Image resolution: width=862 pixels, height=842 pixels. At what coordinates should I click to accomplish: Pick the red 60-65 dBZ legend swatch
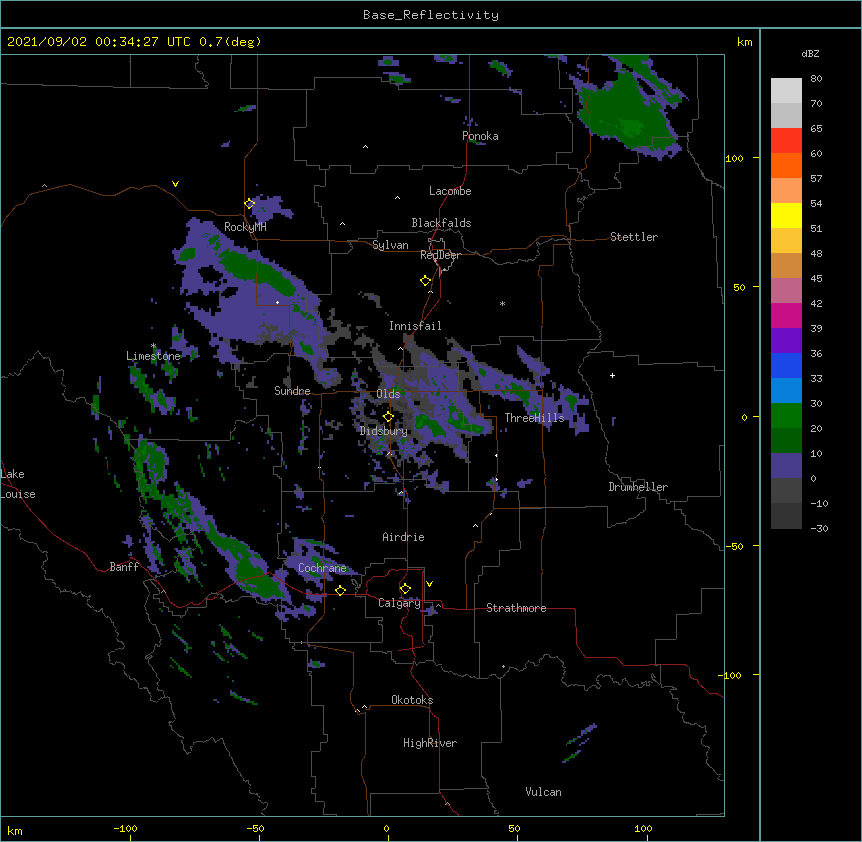[x=786, y=141]
